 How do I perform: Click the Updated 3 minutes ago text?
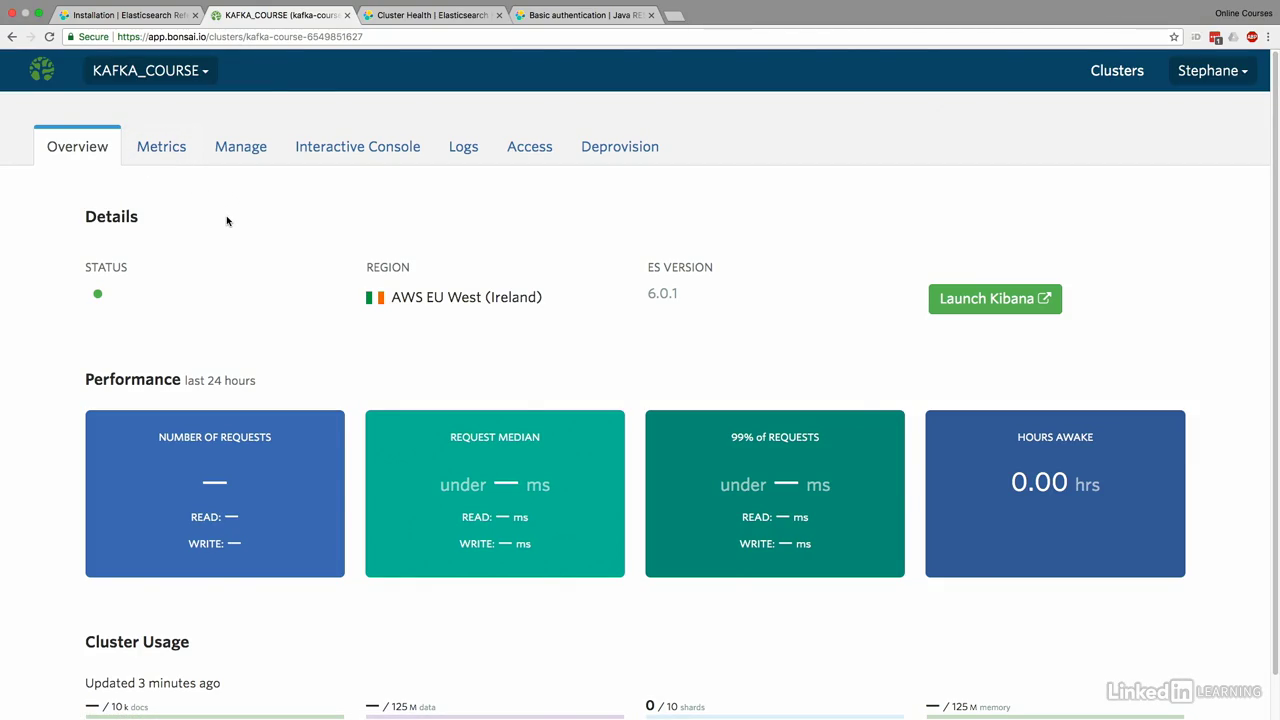point(152,683)
